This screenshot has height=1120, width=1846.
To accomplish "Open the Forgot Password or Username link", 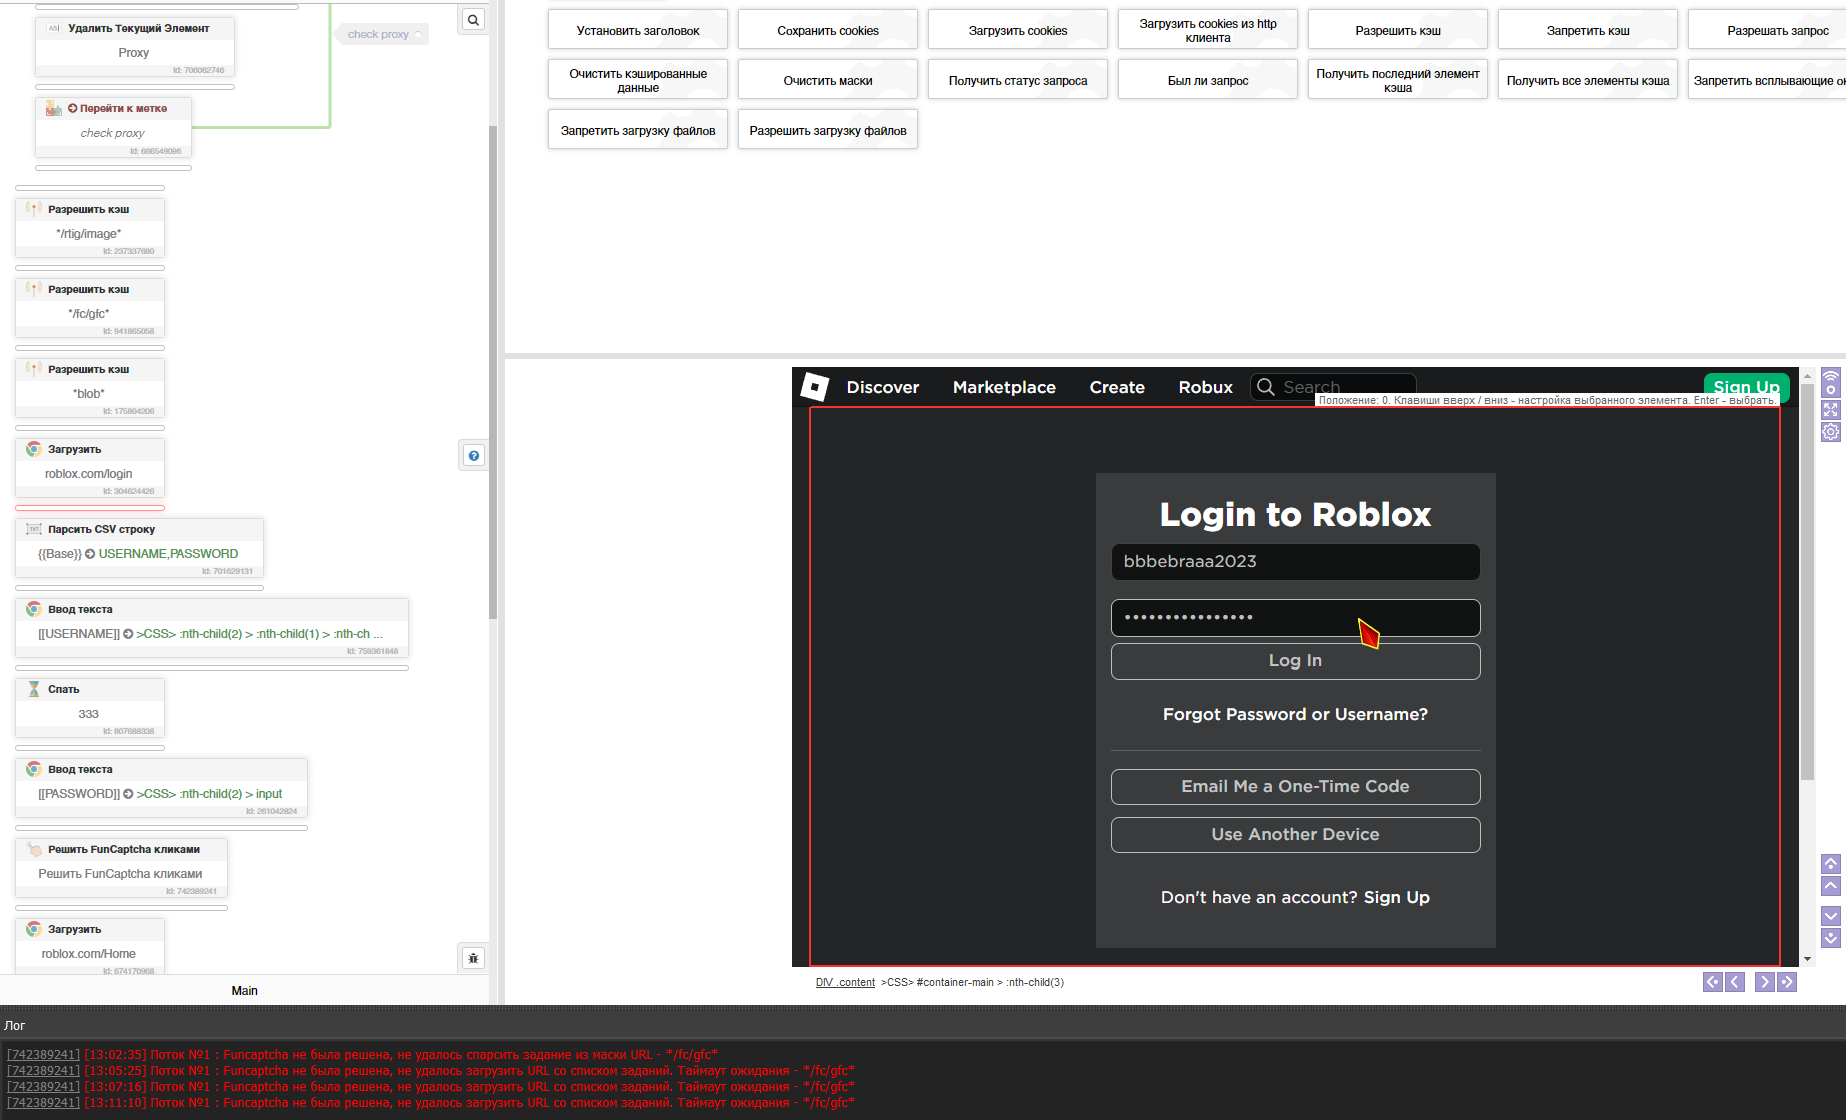I will [1295, 714].
